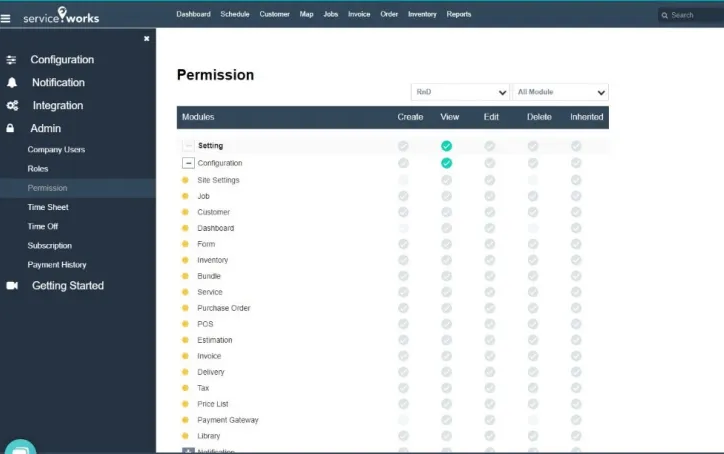Screen dimensions: 724x454
Task: Click the search magnifier icon
Action: tap(664, 15)
